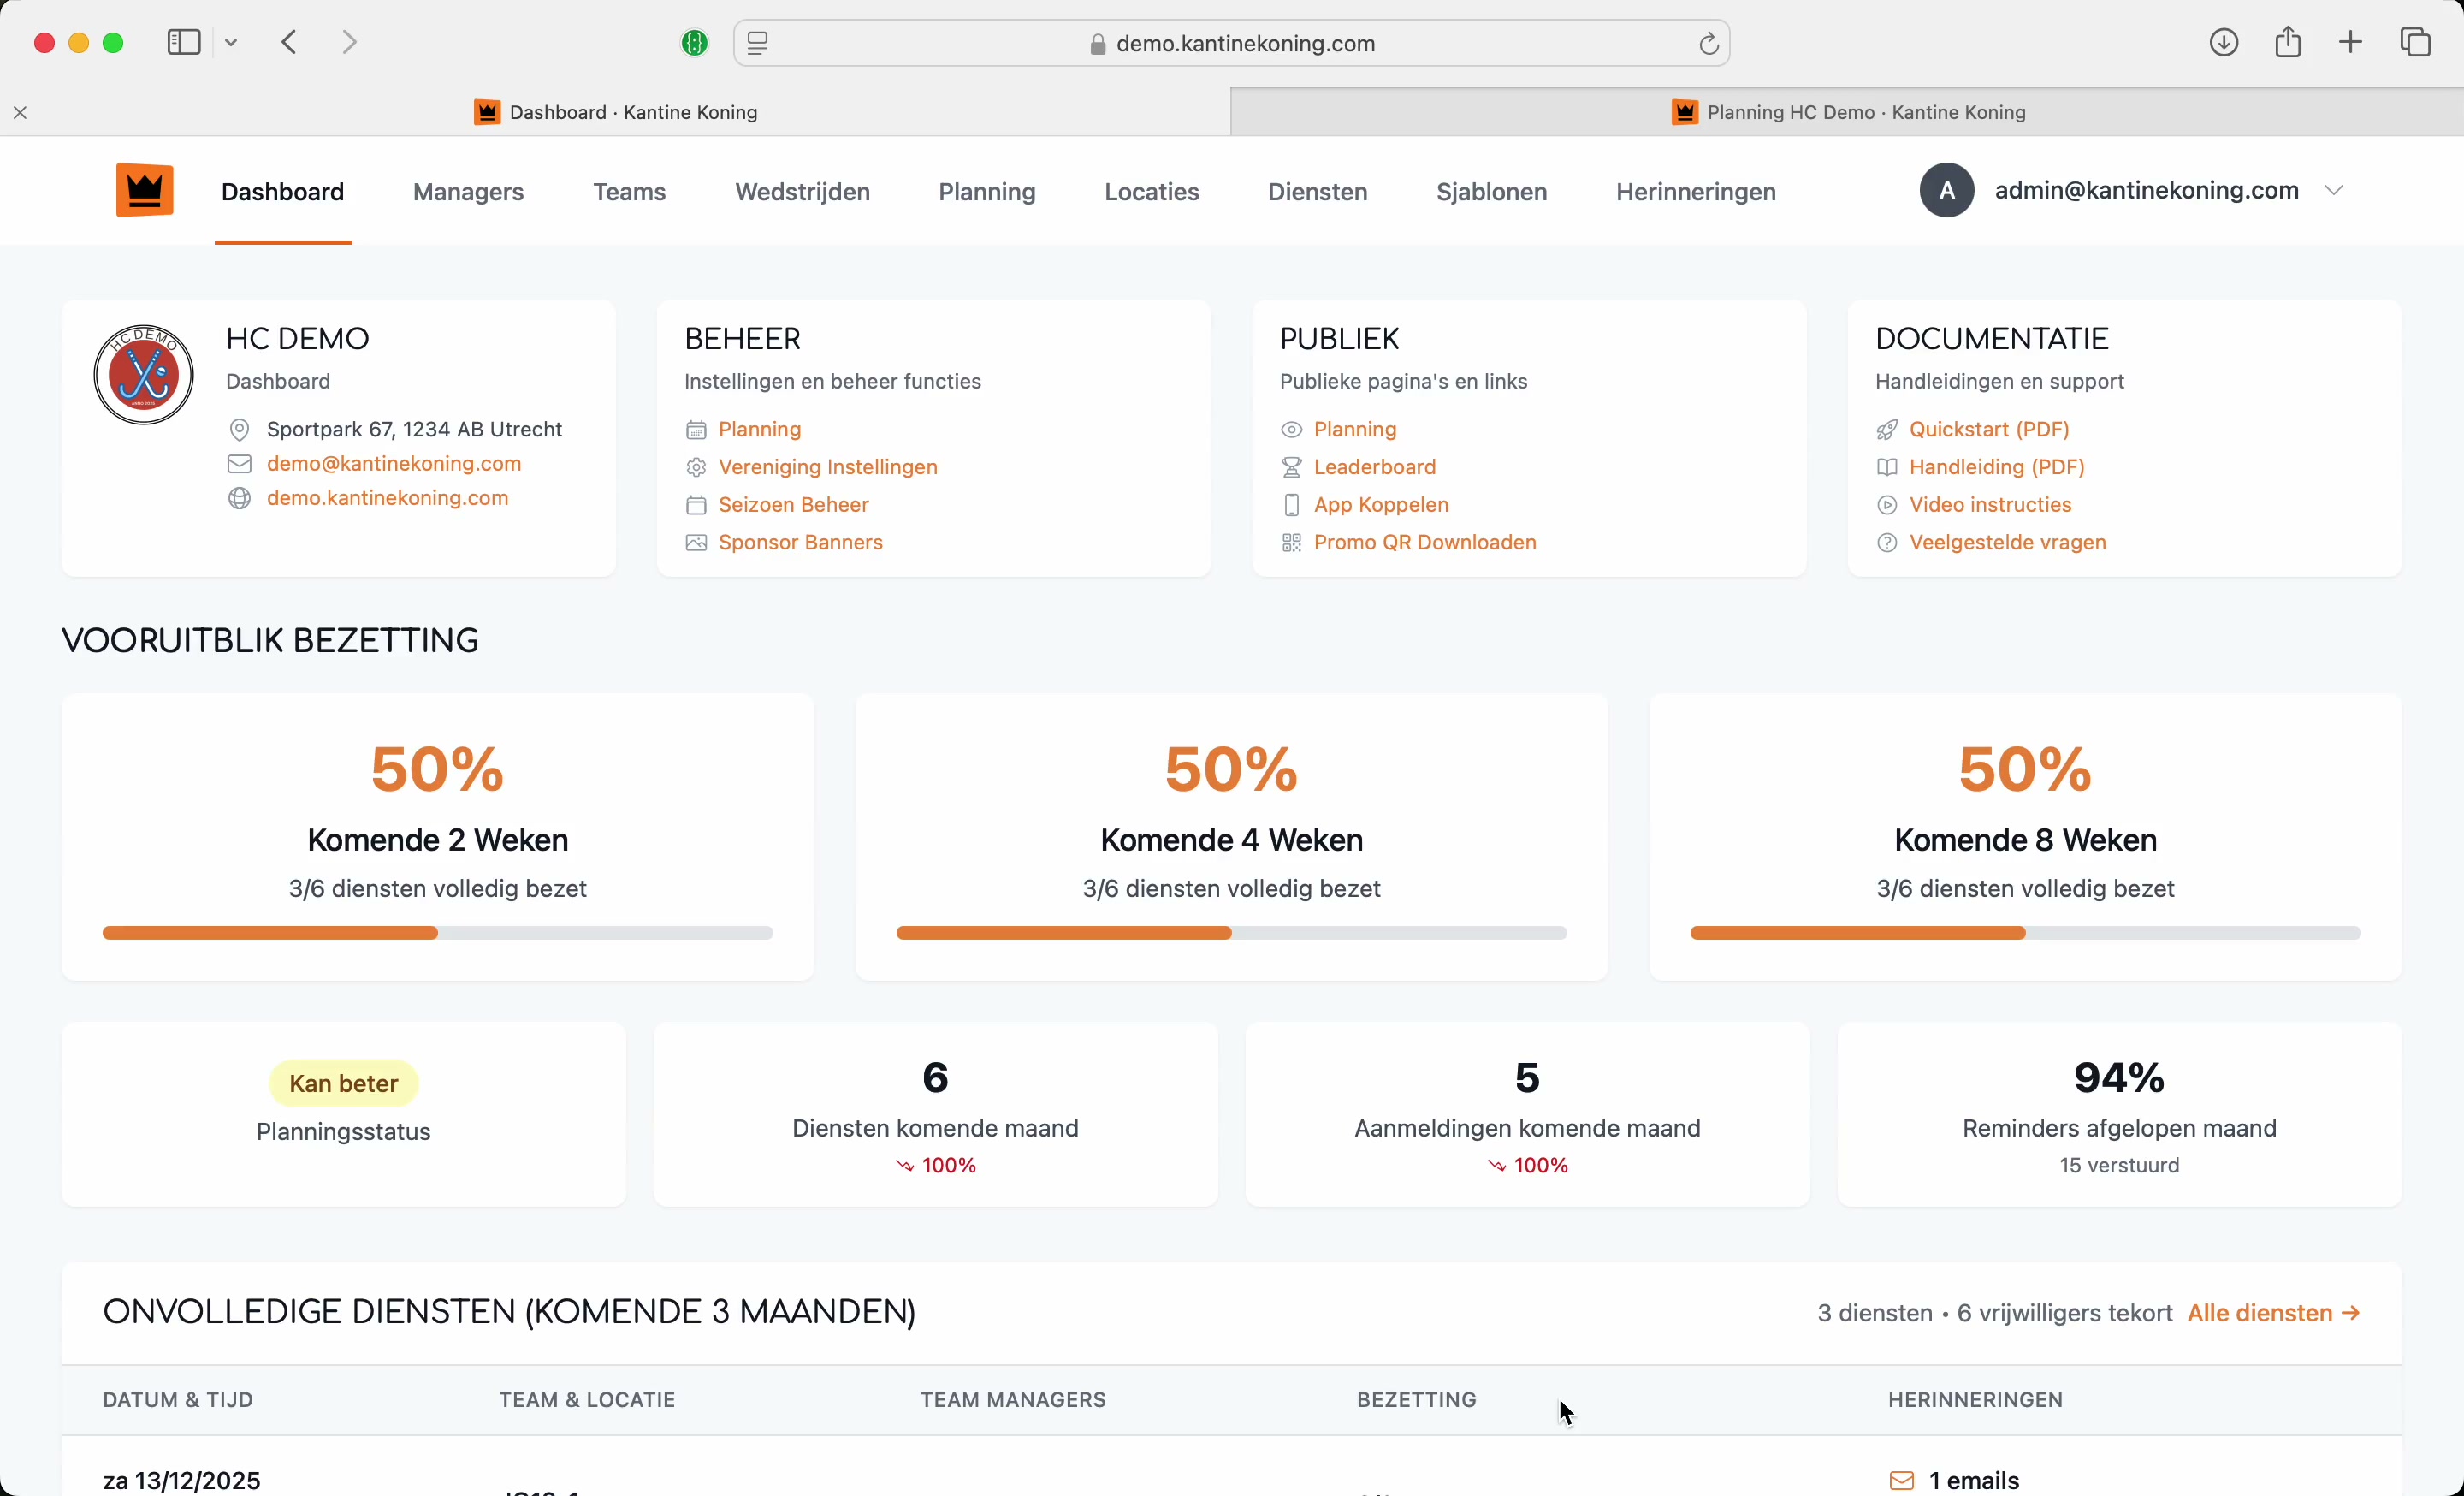Click the HC Demo club logo

[x=144, y=375]
